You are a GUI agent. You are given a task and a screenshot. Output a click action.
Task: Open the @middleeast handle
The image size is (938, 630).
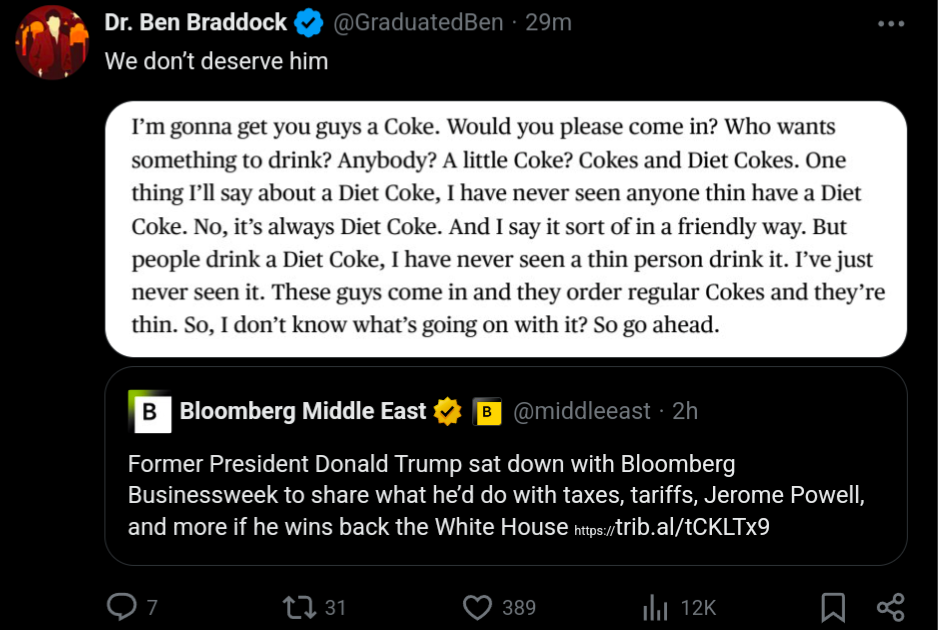point(581,411)
